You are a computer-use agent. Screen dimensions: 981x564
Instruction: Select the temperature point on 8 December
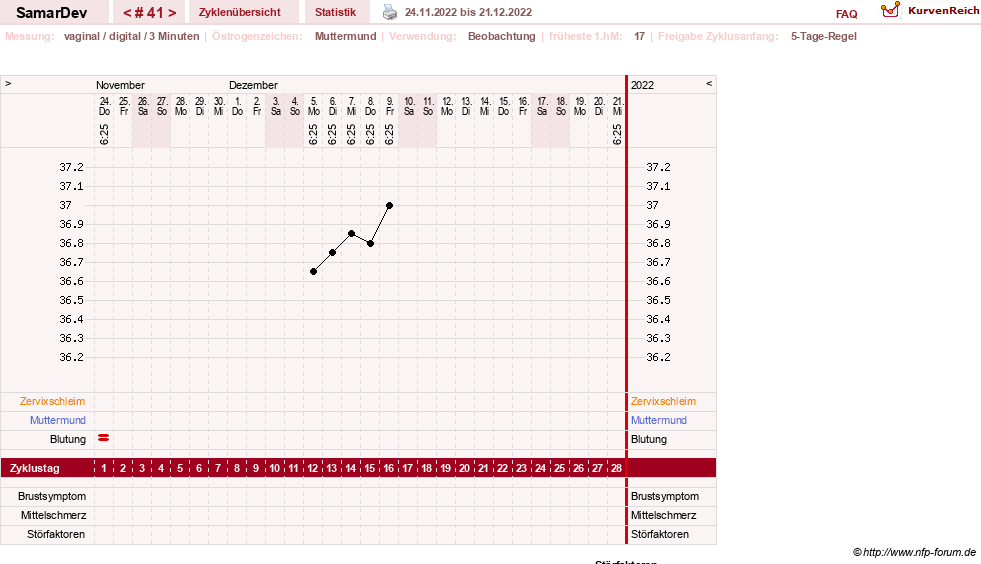[370, 244]
